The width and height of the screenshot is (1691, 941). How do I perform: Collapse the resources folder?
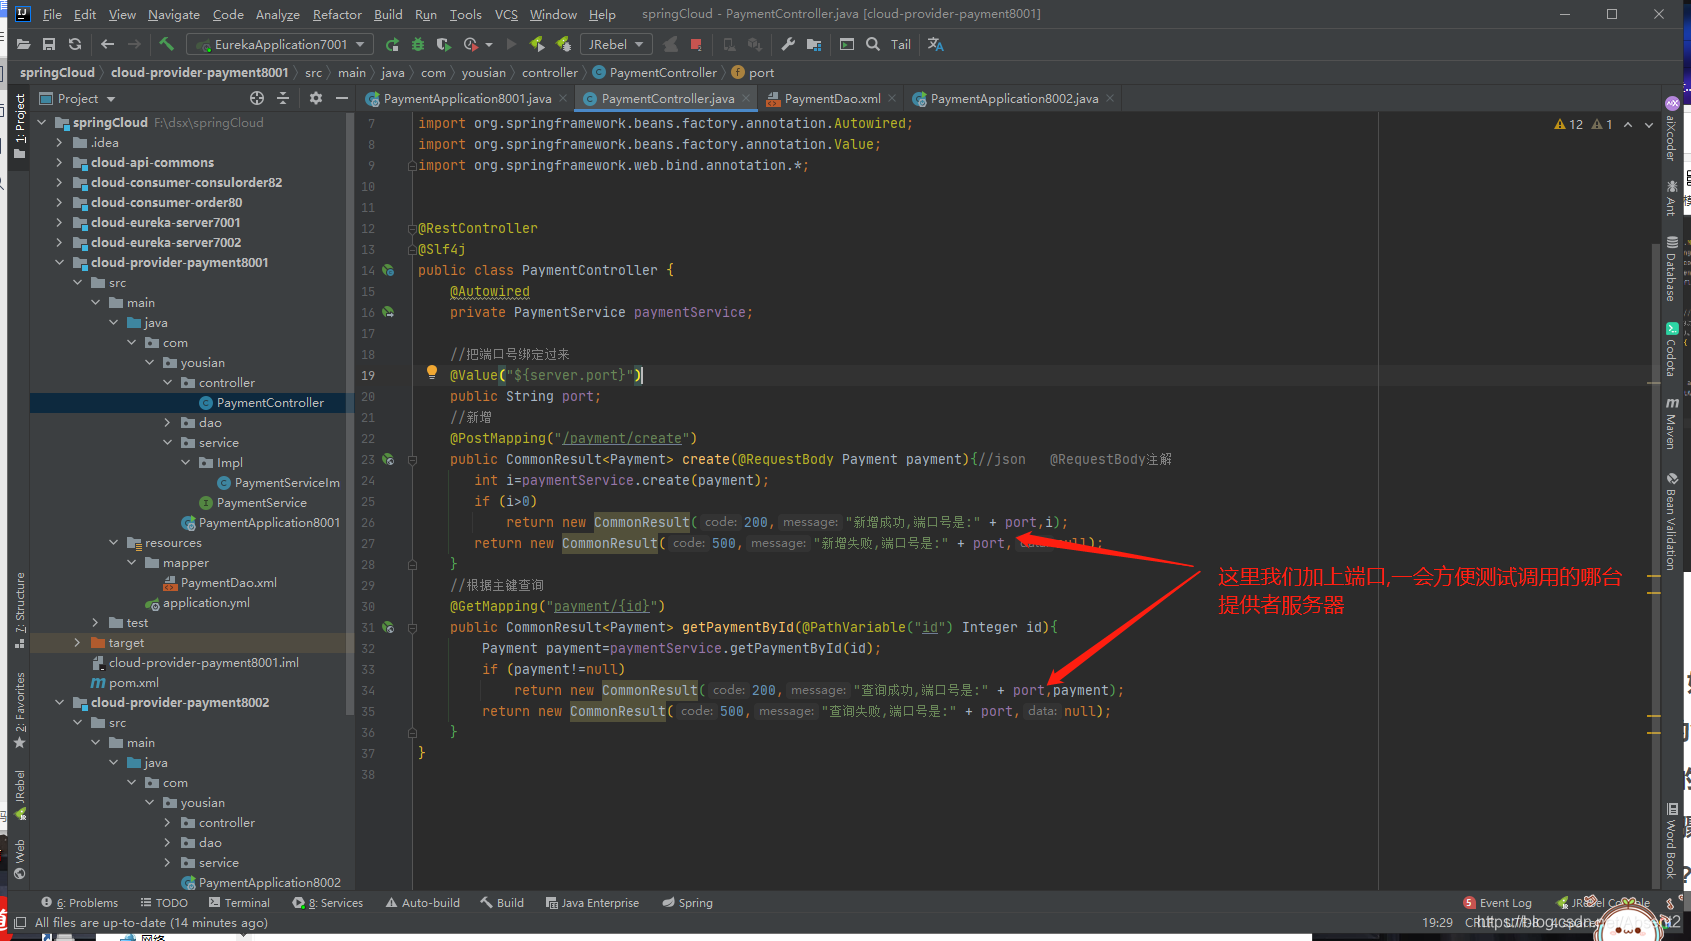[113, 543]
